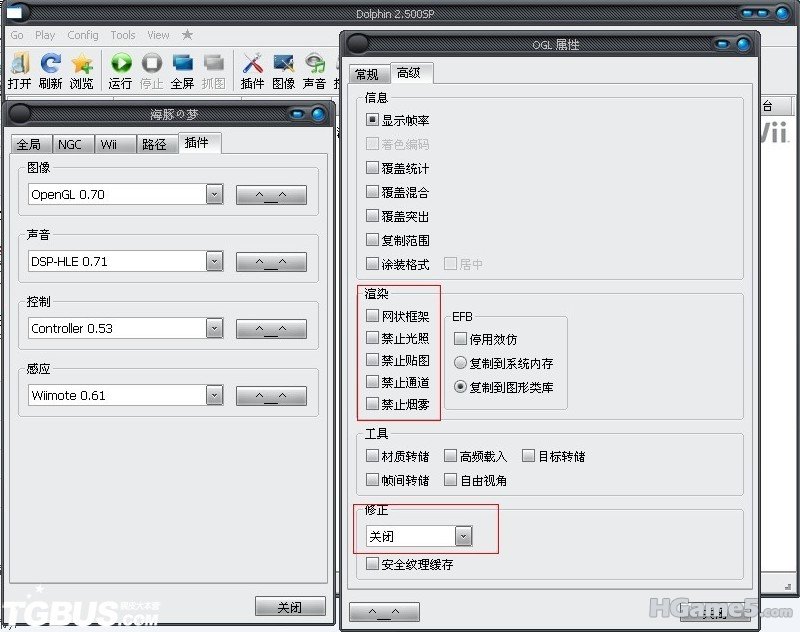This screenshot has width=800, height=632.
Task: Enable the 网状框架 wireframe checkbox
Action: pyautogui.click(x=373, y=316)
